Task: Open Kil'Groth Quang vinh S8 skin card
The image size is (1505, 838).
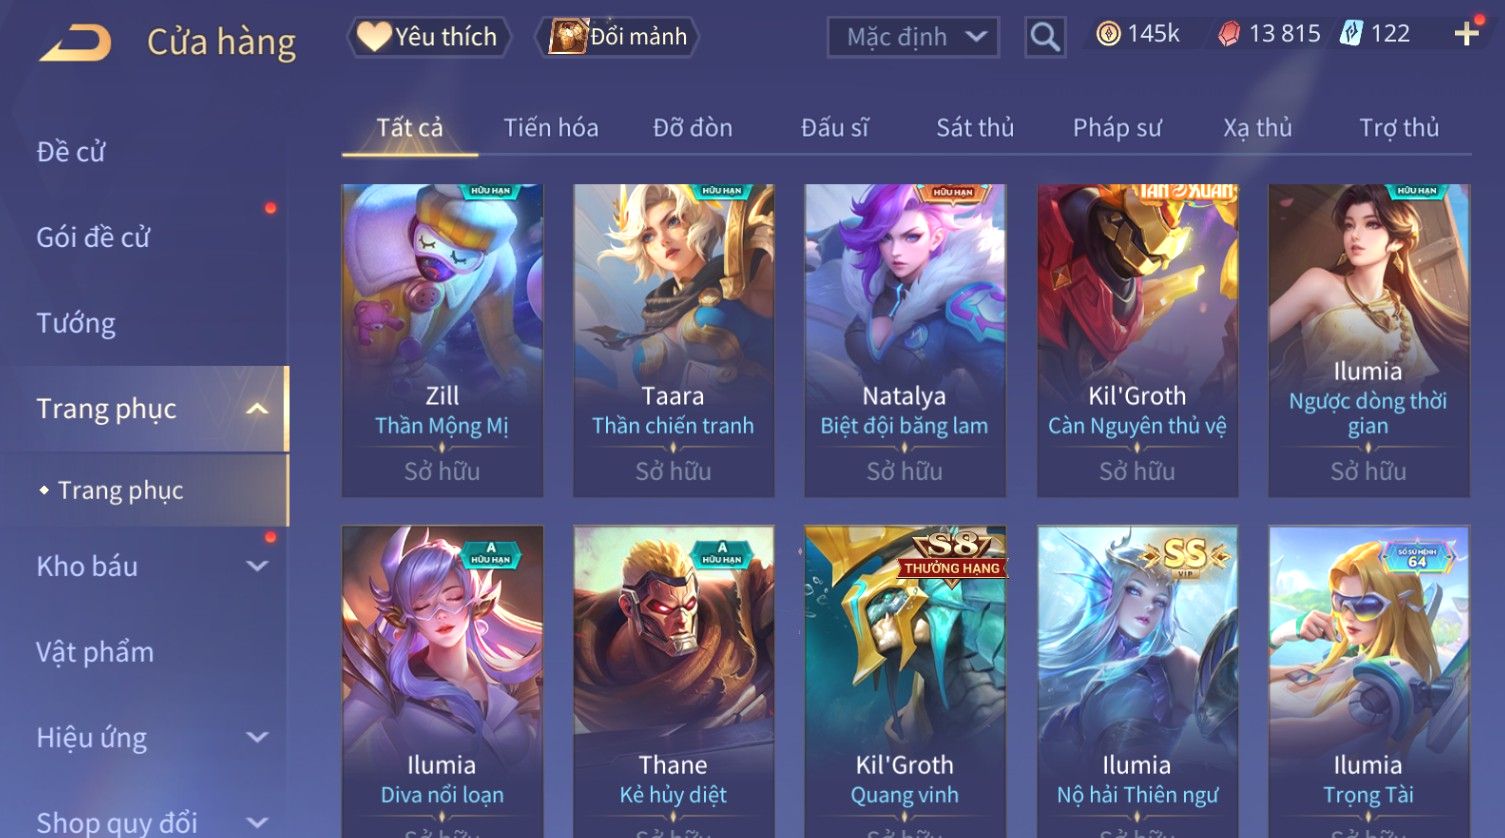Action: 905,682
